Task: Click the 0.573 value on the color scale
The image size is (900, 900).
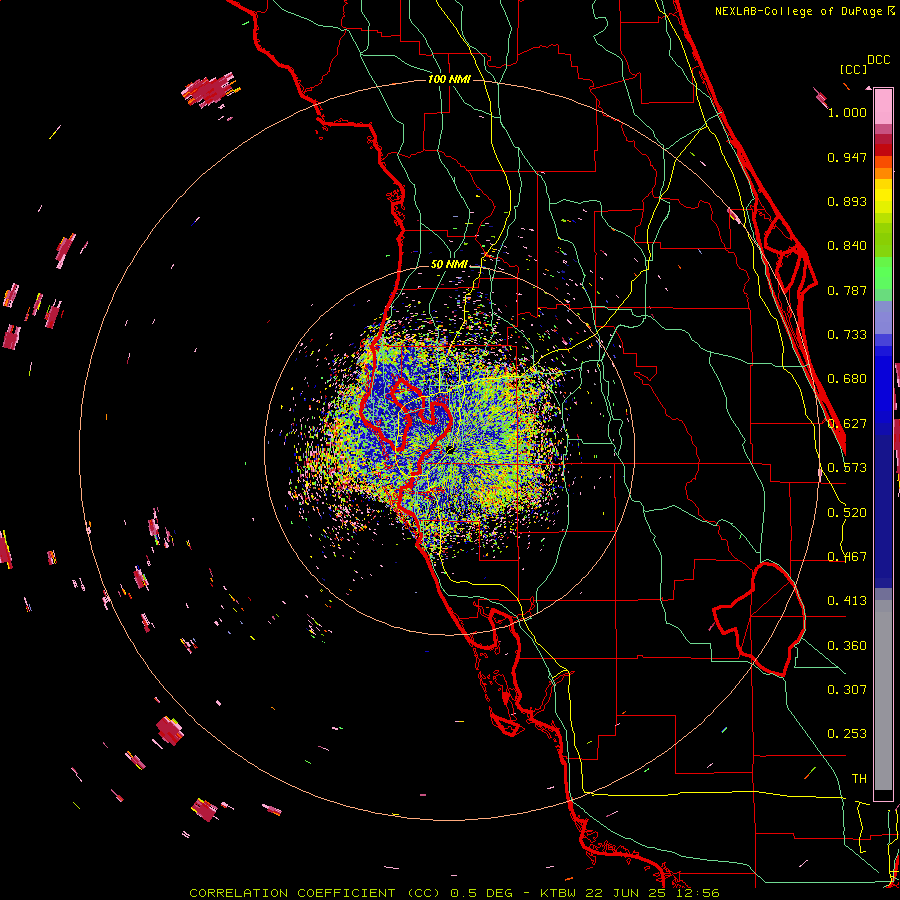Action: point(847,468)
